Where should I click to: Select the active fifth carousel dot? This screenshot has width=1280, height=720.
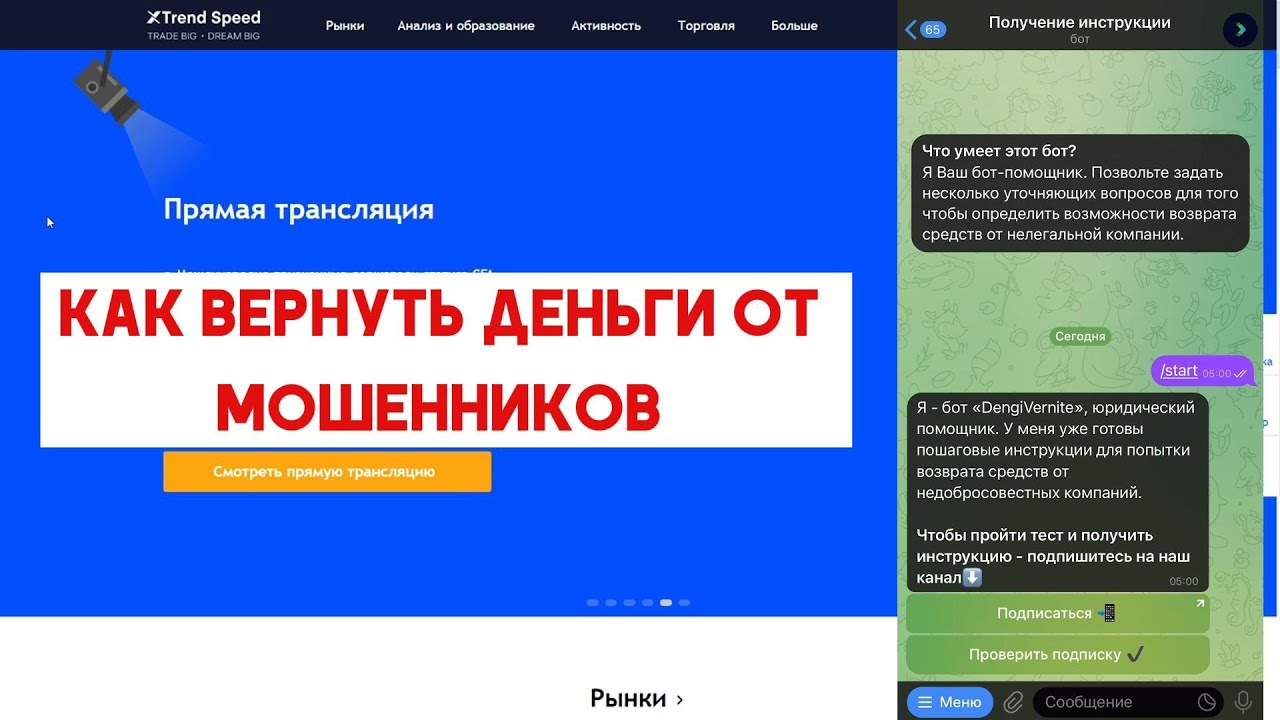[666, 603]
